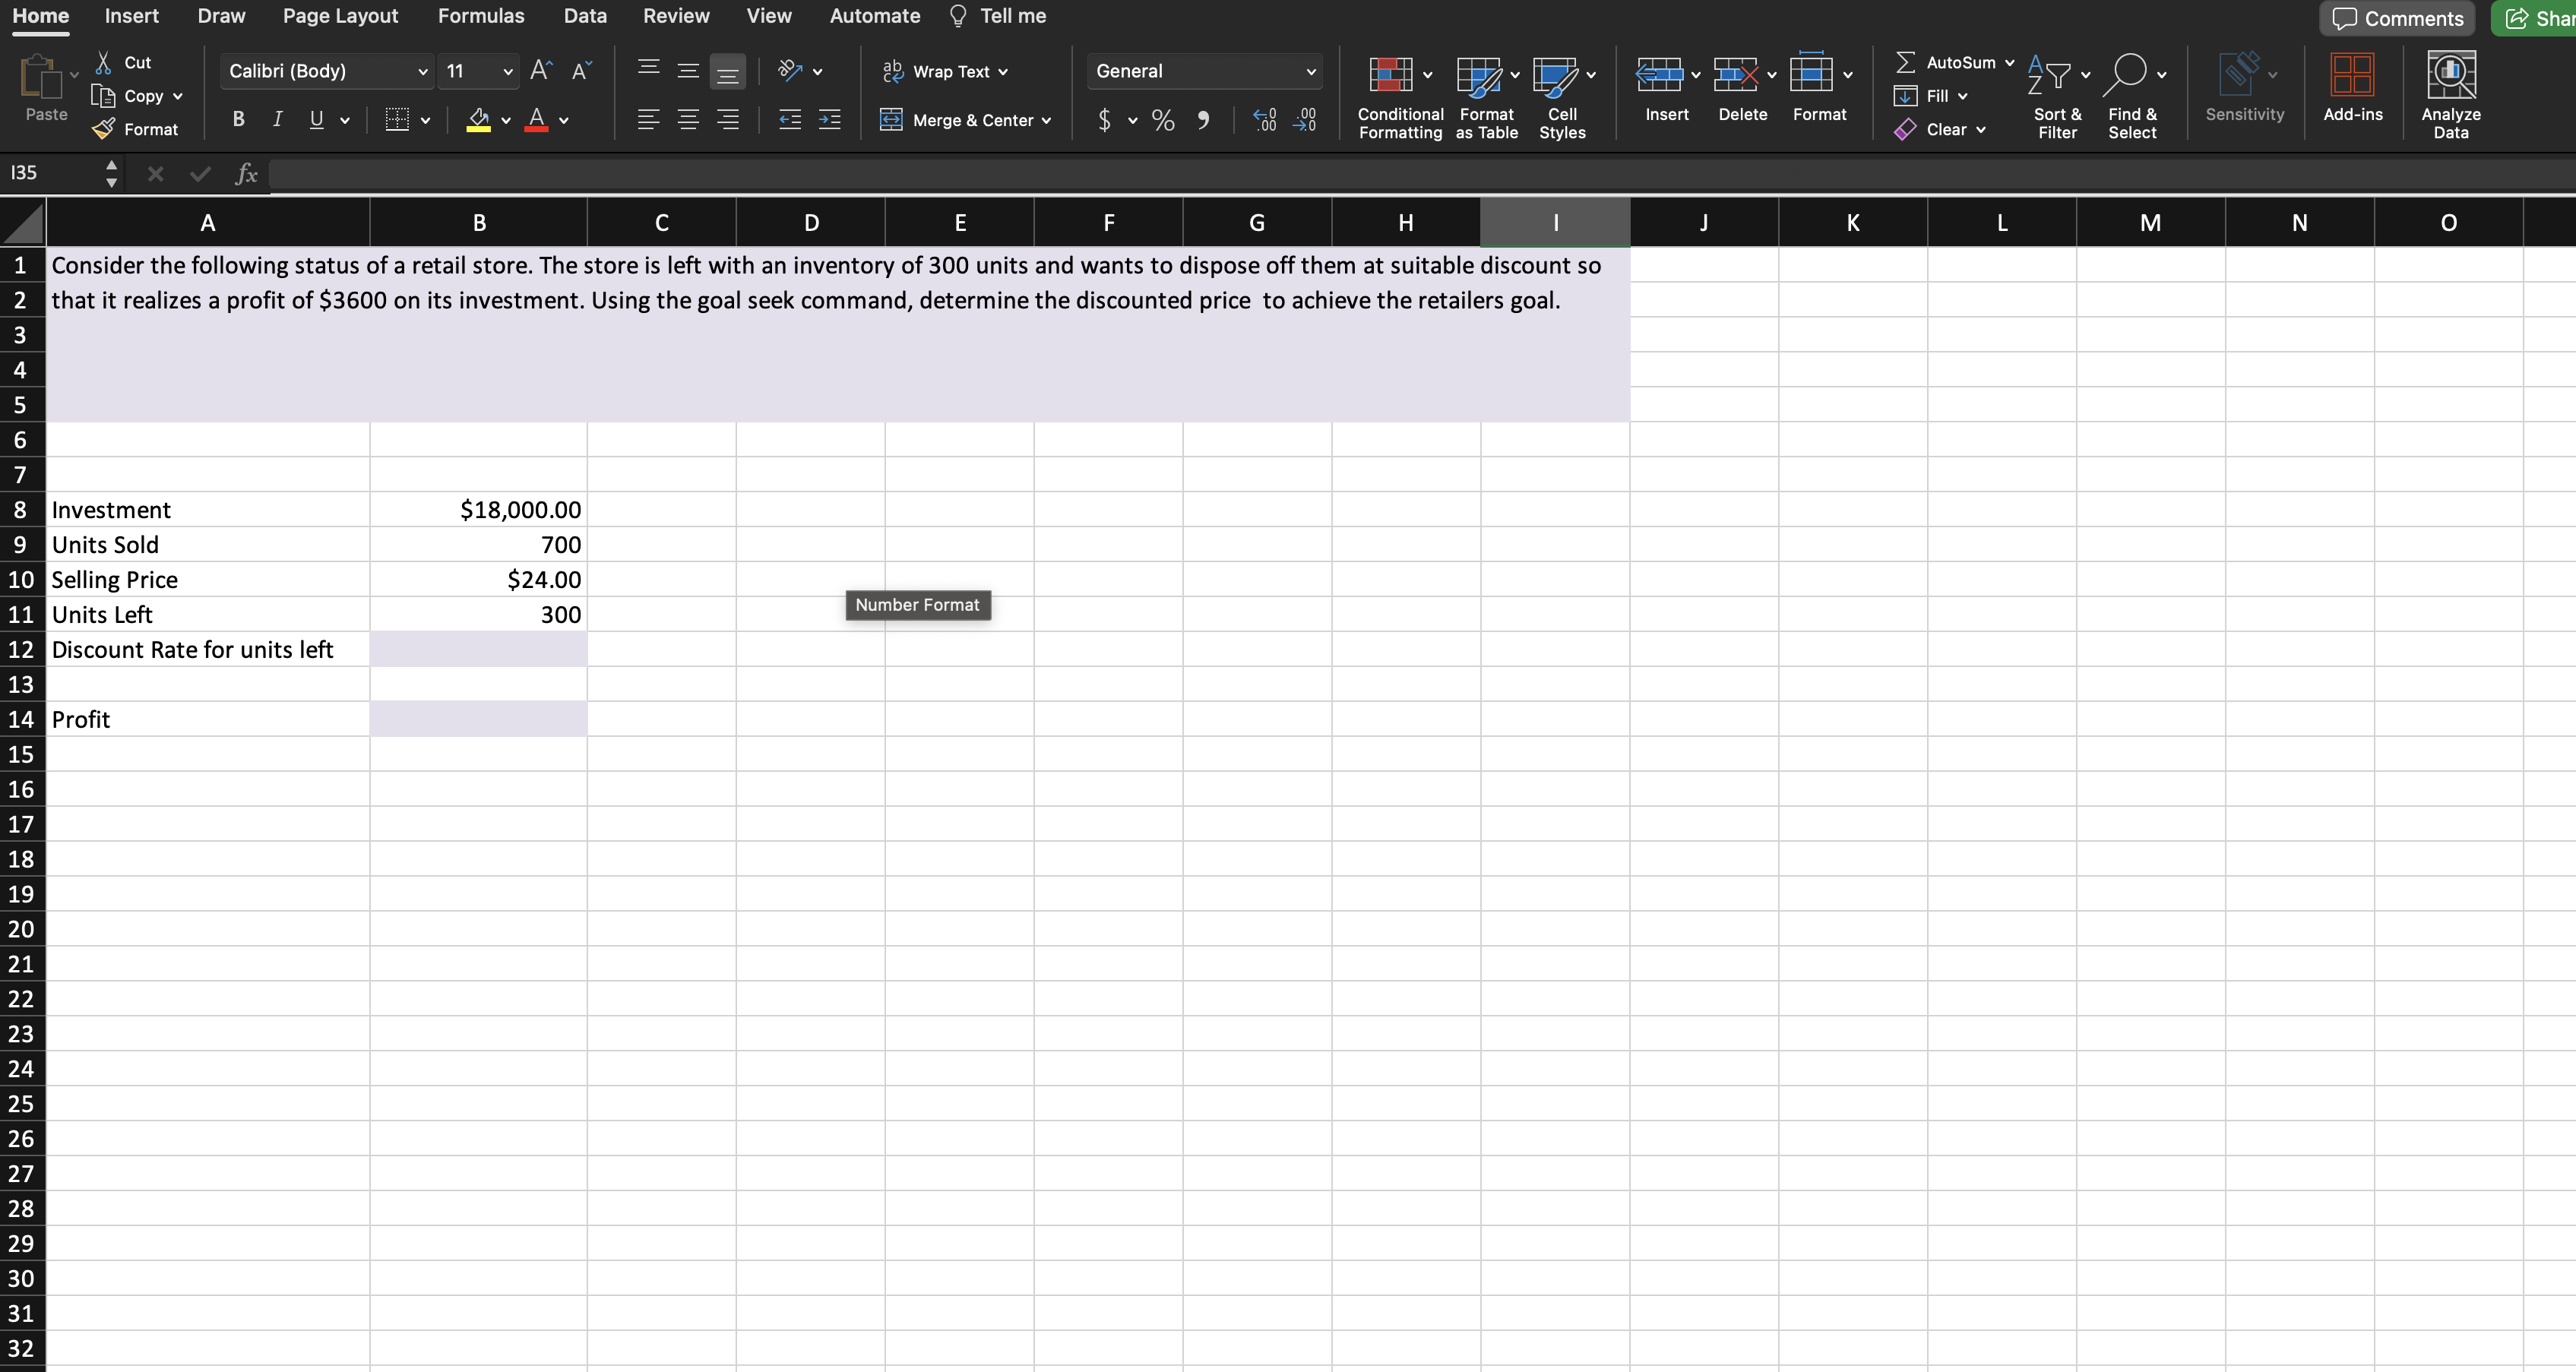This screenshot has height=1372, width=2576.
Task: Toggle bold formatting
Action: pyautogui.click(x=237, y=119)
